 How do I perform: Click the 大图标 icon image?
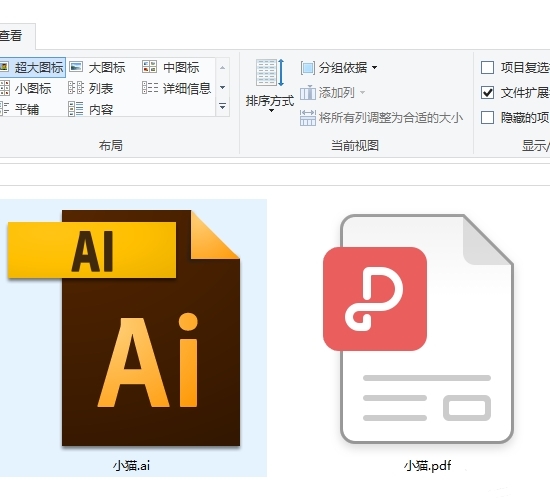[x=76, y=67]
